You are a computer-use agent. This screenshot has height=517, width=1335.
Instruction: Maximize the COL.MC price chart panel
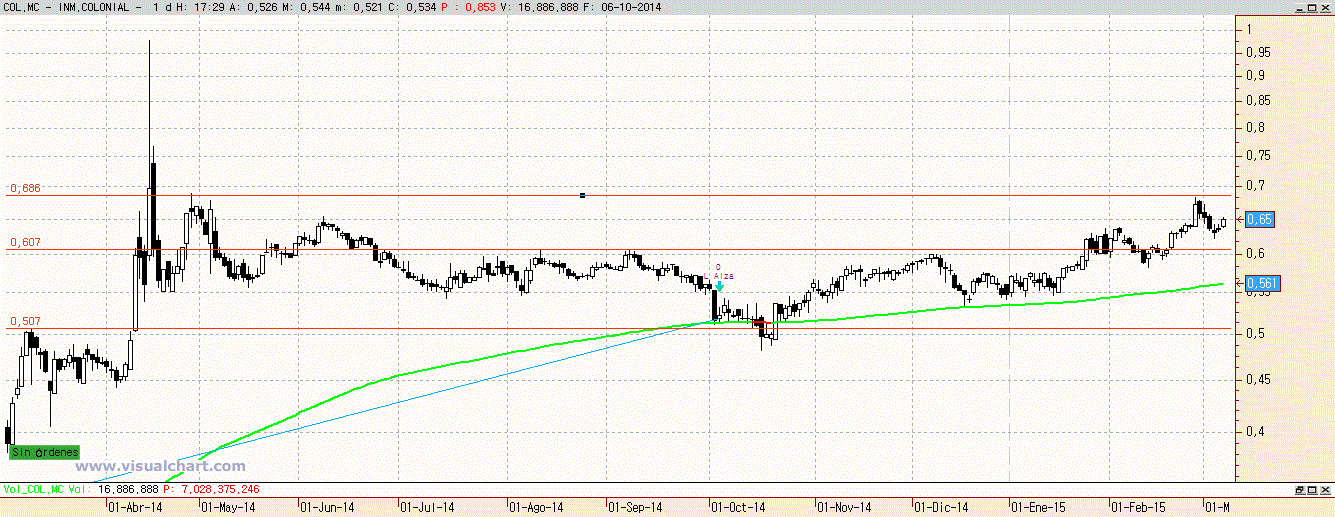click(1312, 7)
